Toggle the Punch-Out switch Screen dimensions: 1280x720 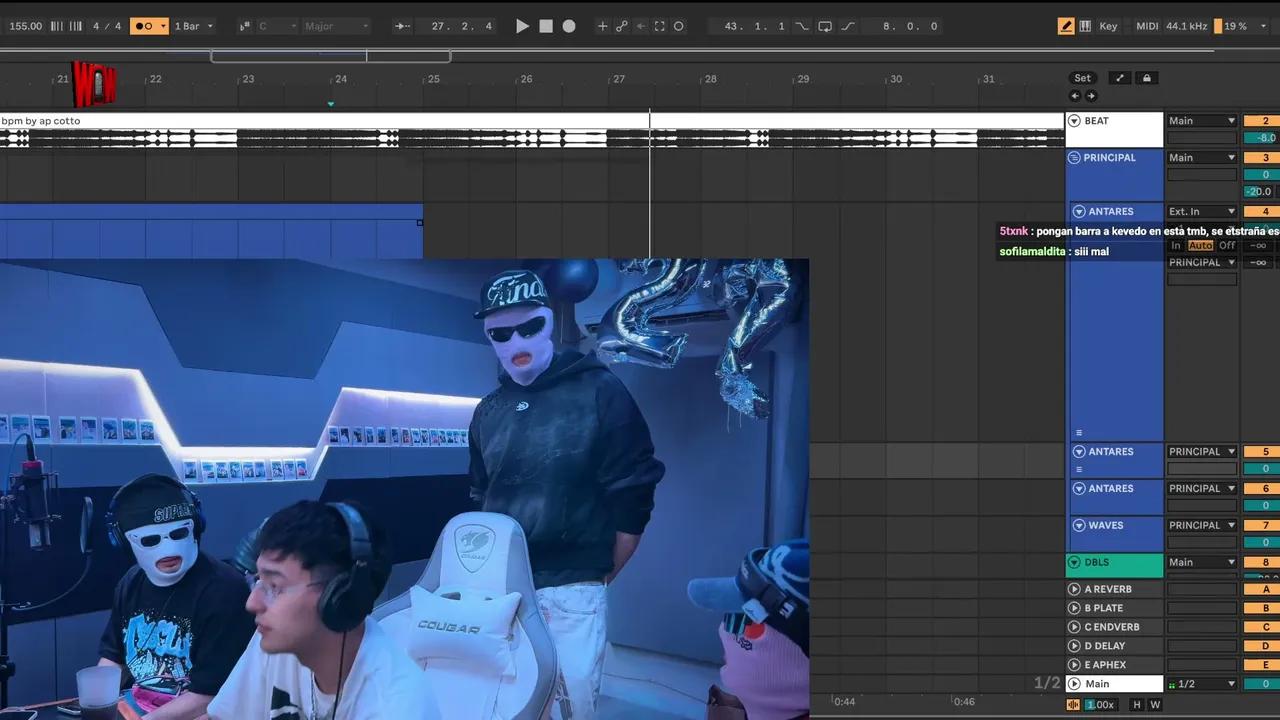pos(849,26)
